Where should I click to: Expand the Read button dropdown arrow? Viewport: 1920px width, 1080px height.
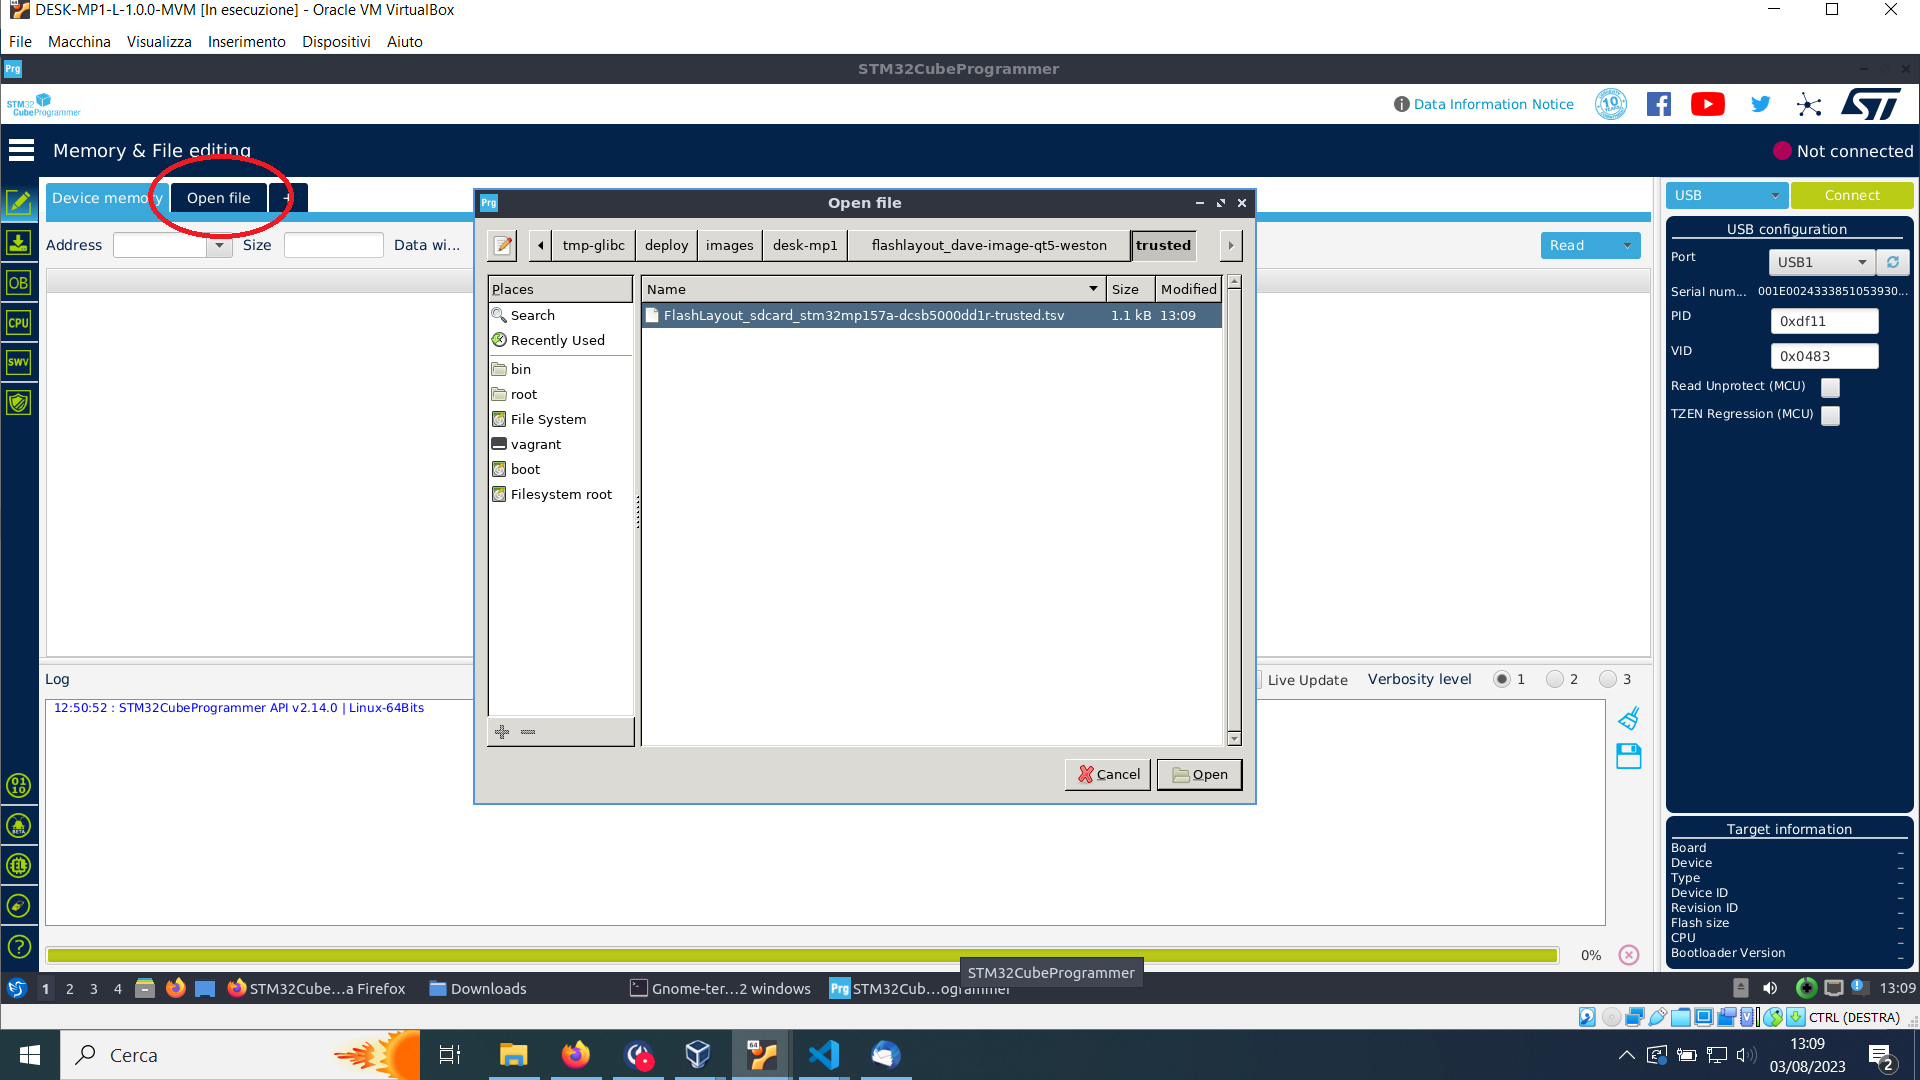point(1627,245)
